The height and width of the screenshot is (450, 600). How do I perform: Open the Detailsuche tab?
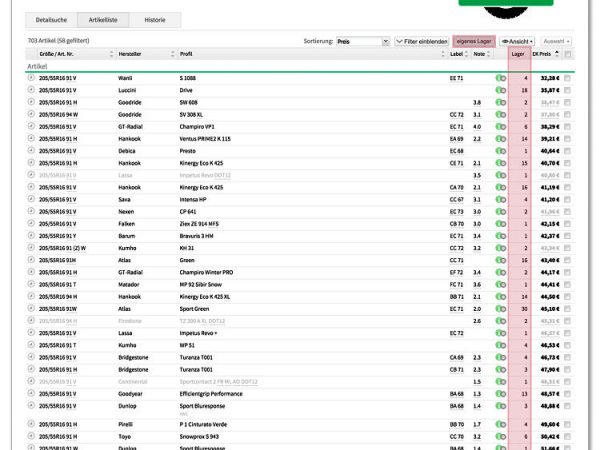pyautogui.click(x=51, y=20)
